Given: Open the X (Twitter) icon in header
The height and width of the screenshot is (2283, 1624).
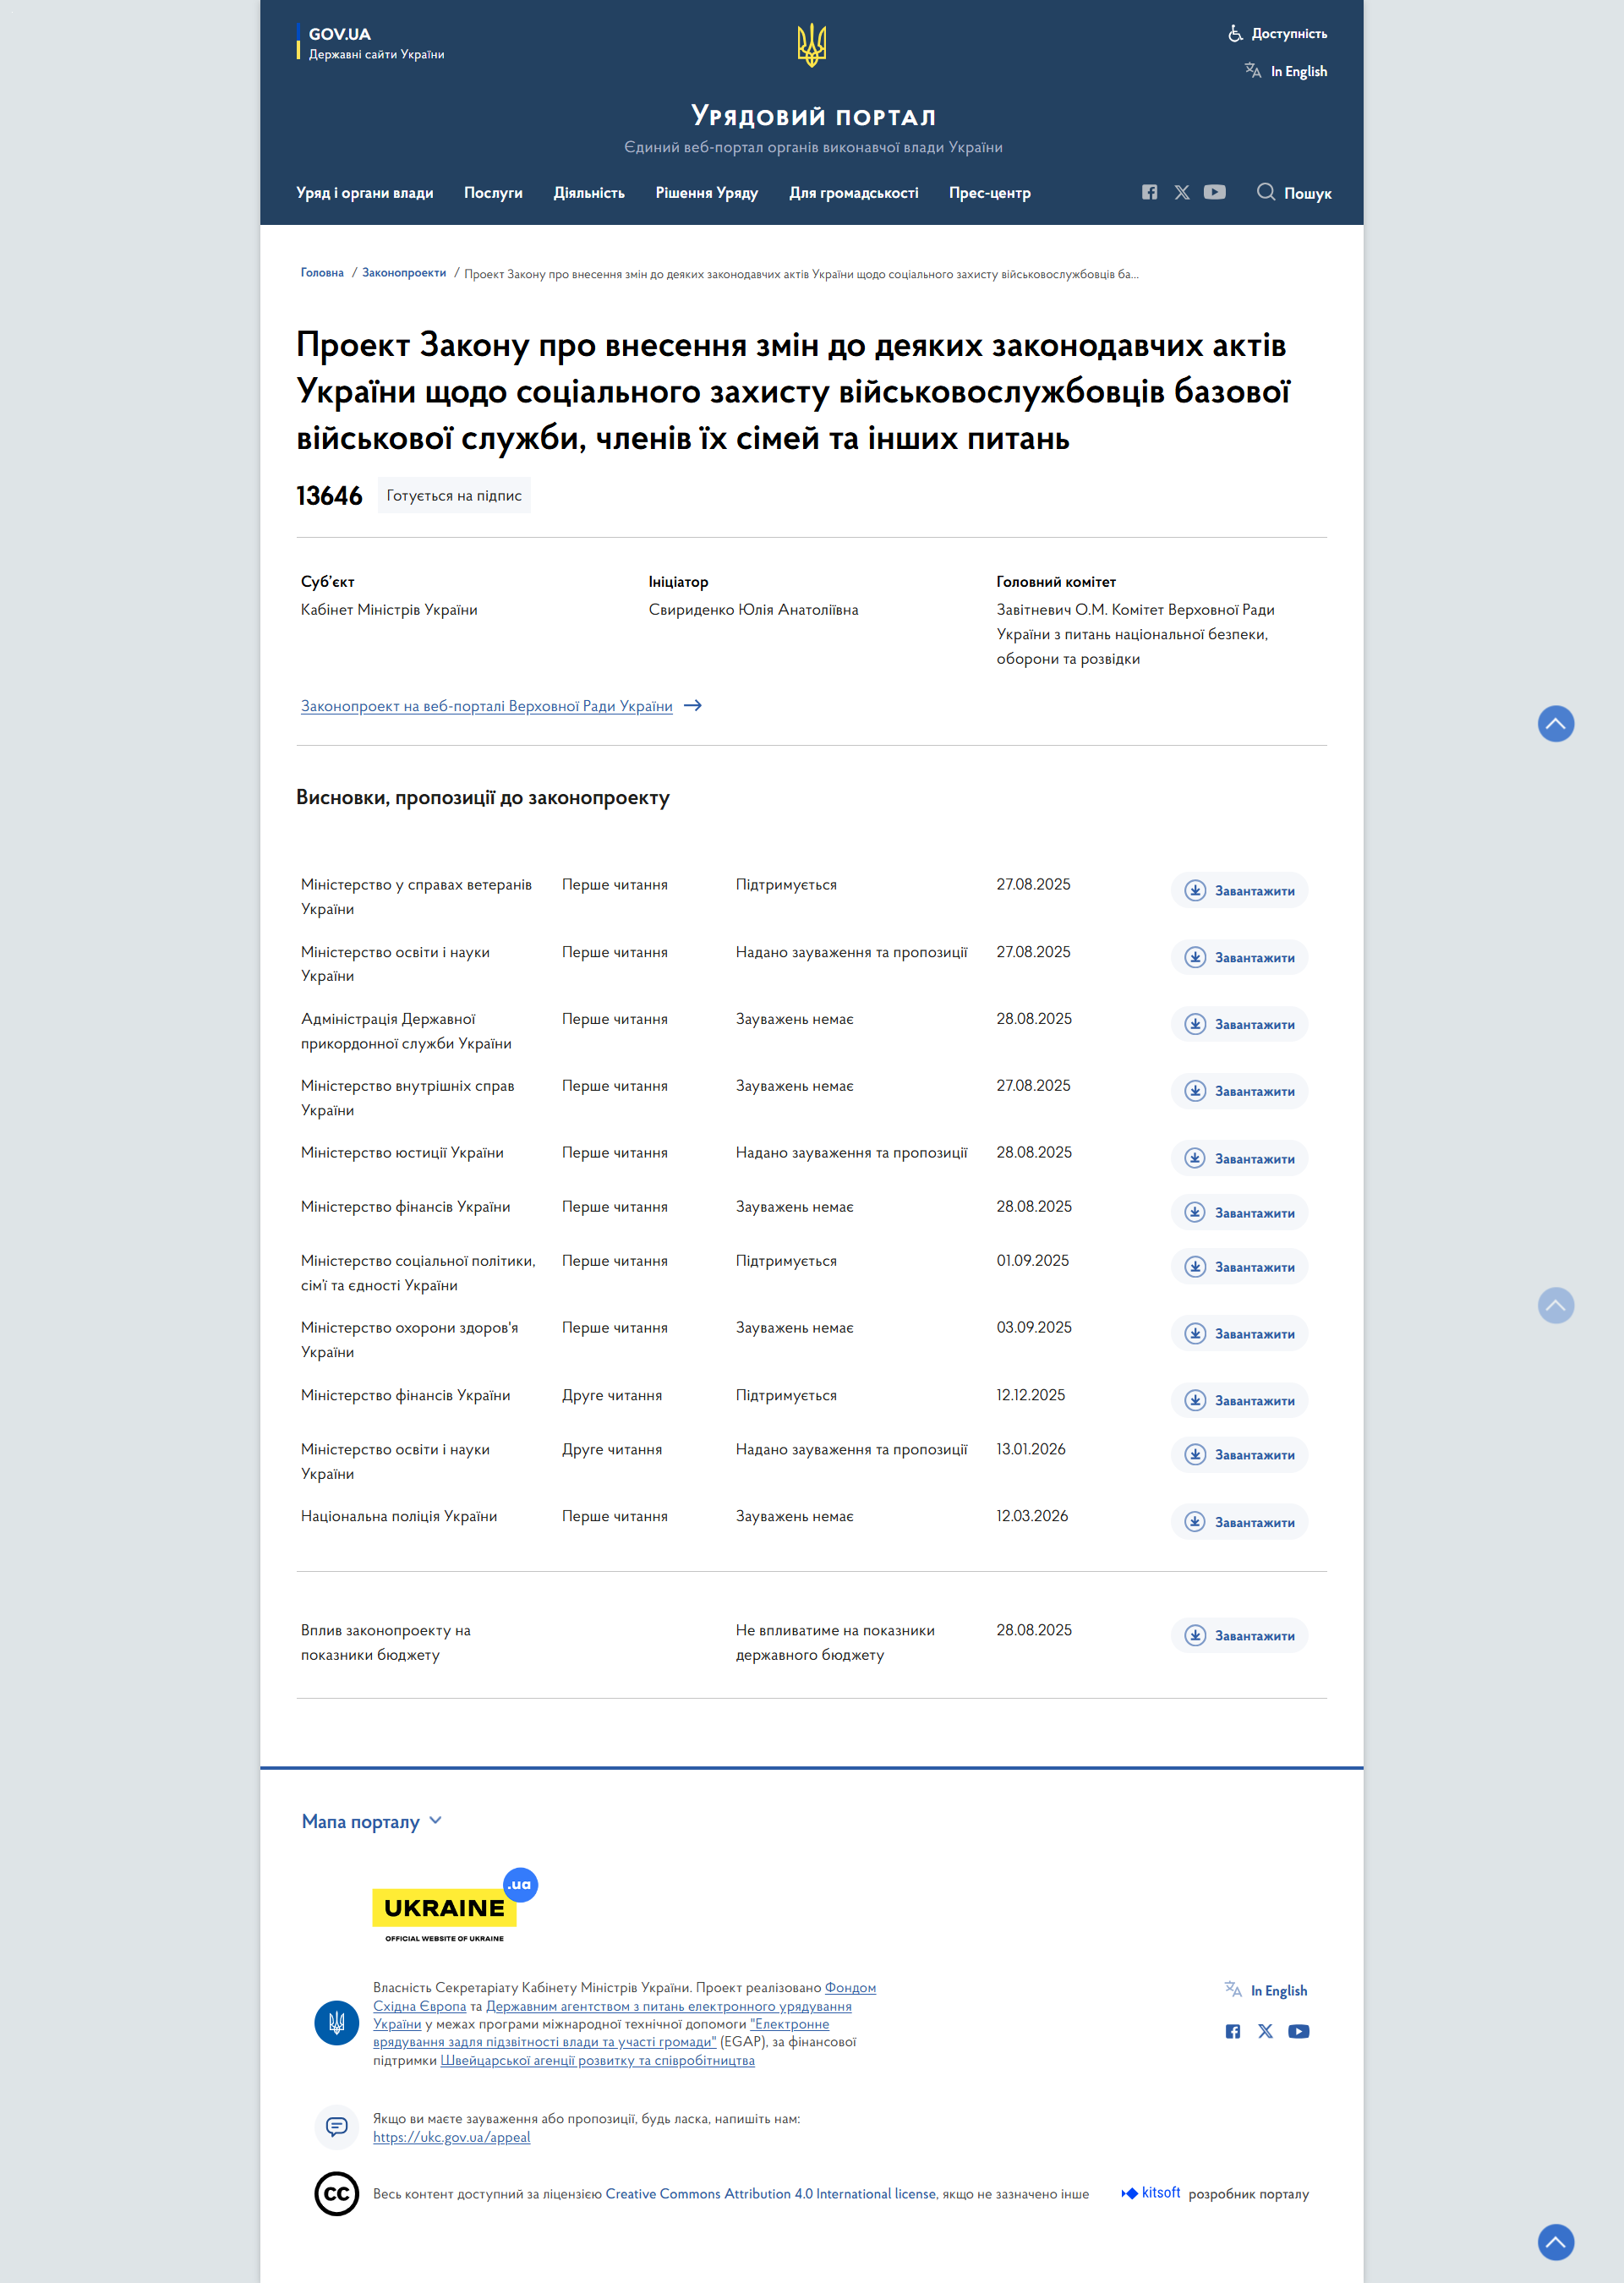Looking at the screenshot, I should tap(1182, 192).
